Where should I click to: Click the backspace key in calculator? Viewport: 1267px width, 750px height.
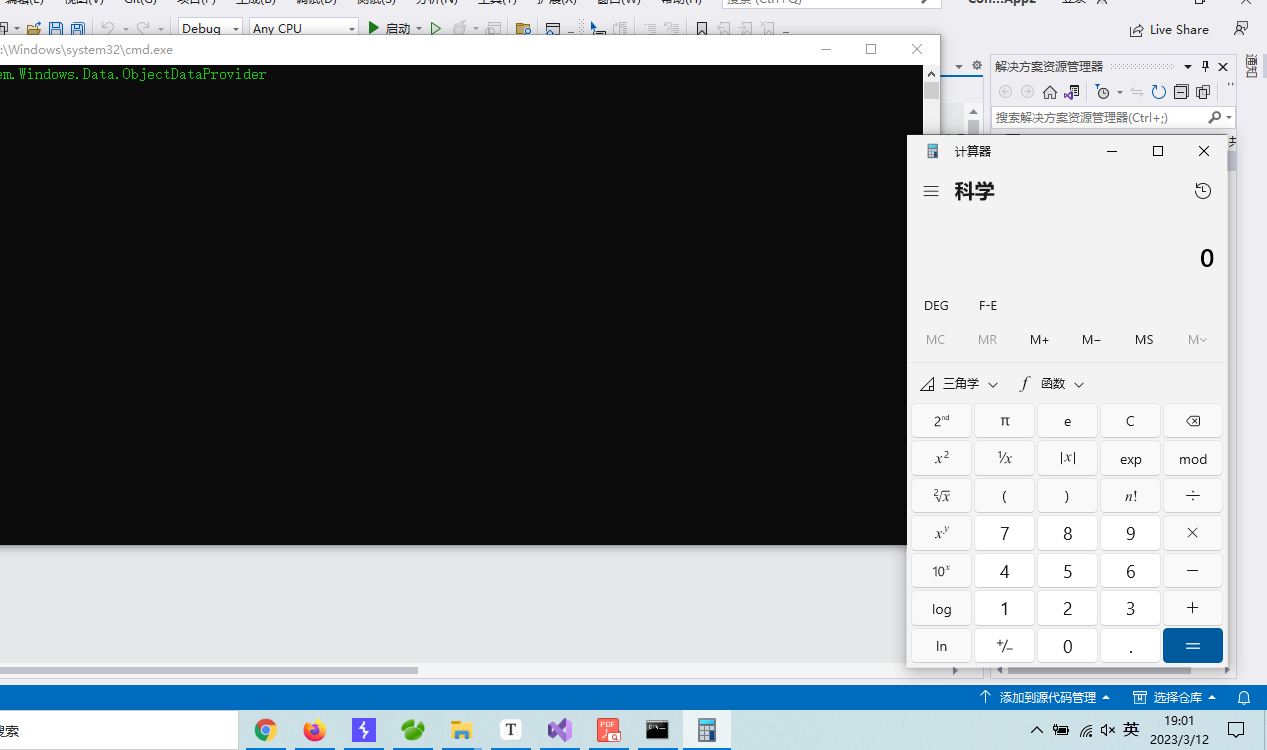(1193, 421)
